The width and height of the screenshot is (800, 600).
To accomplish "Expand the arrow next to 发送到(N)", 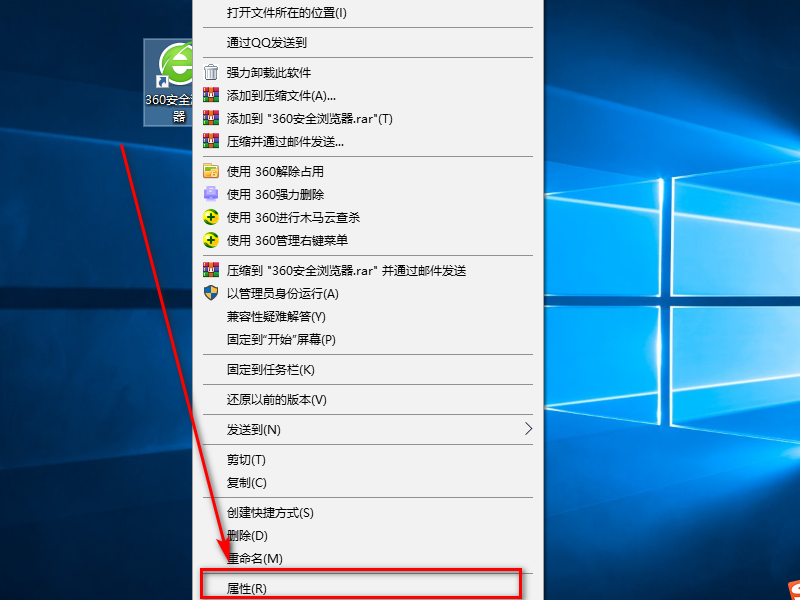I will pyautogui.click(x=529, y=429).
